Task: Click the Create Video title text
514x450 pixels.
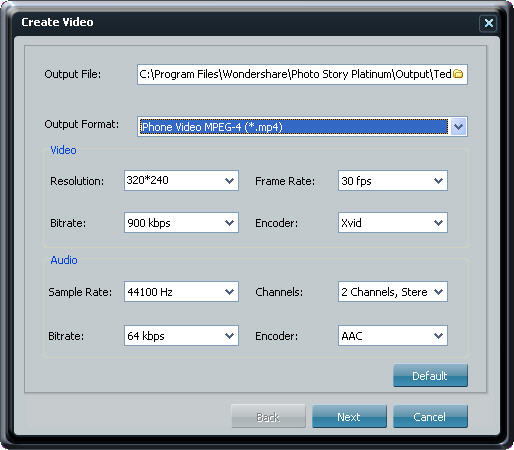Action: (x=57, y=22)
